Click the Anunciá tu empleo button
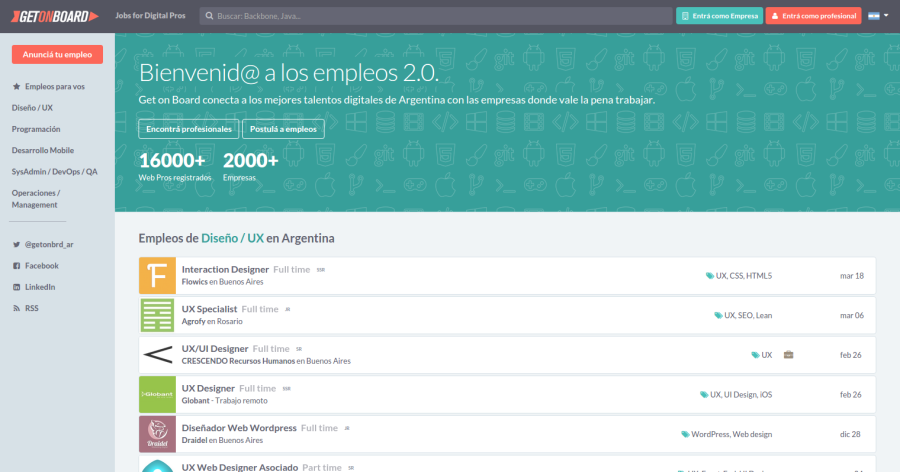900x472 pixels. [57, 54]
